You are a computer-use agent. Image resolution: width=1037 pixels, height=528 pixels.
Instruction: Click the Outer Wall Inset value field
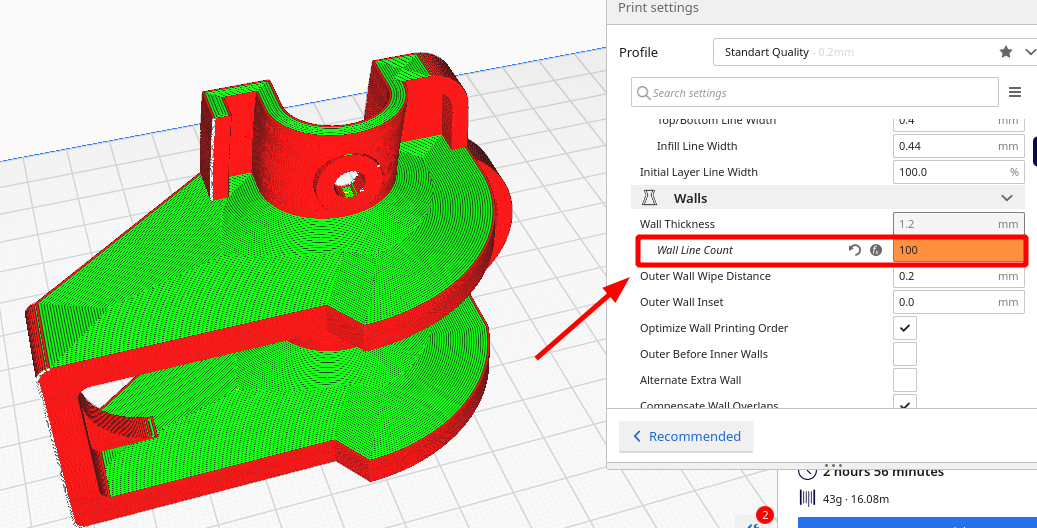tap(958, 302)
